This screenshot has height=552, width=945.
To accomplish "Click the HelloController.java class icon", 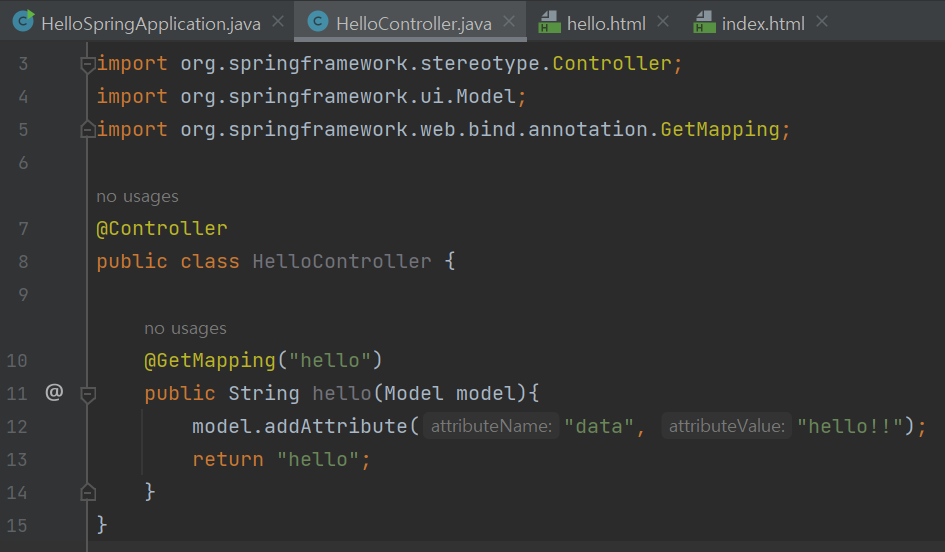I will [x=318, y=22].
